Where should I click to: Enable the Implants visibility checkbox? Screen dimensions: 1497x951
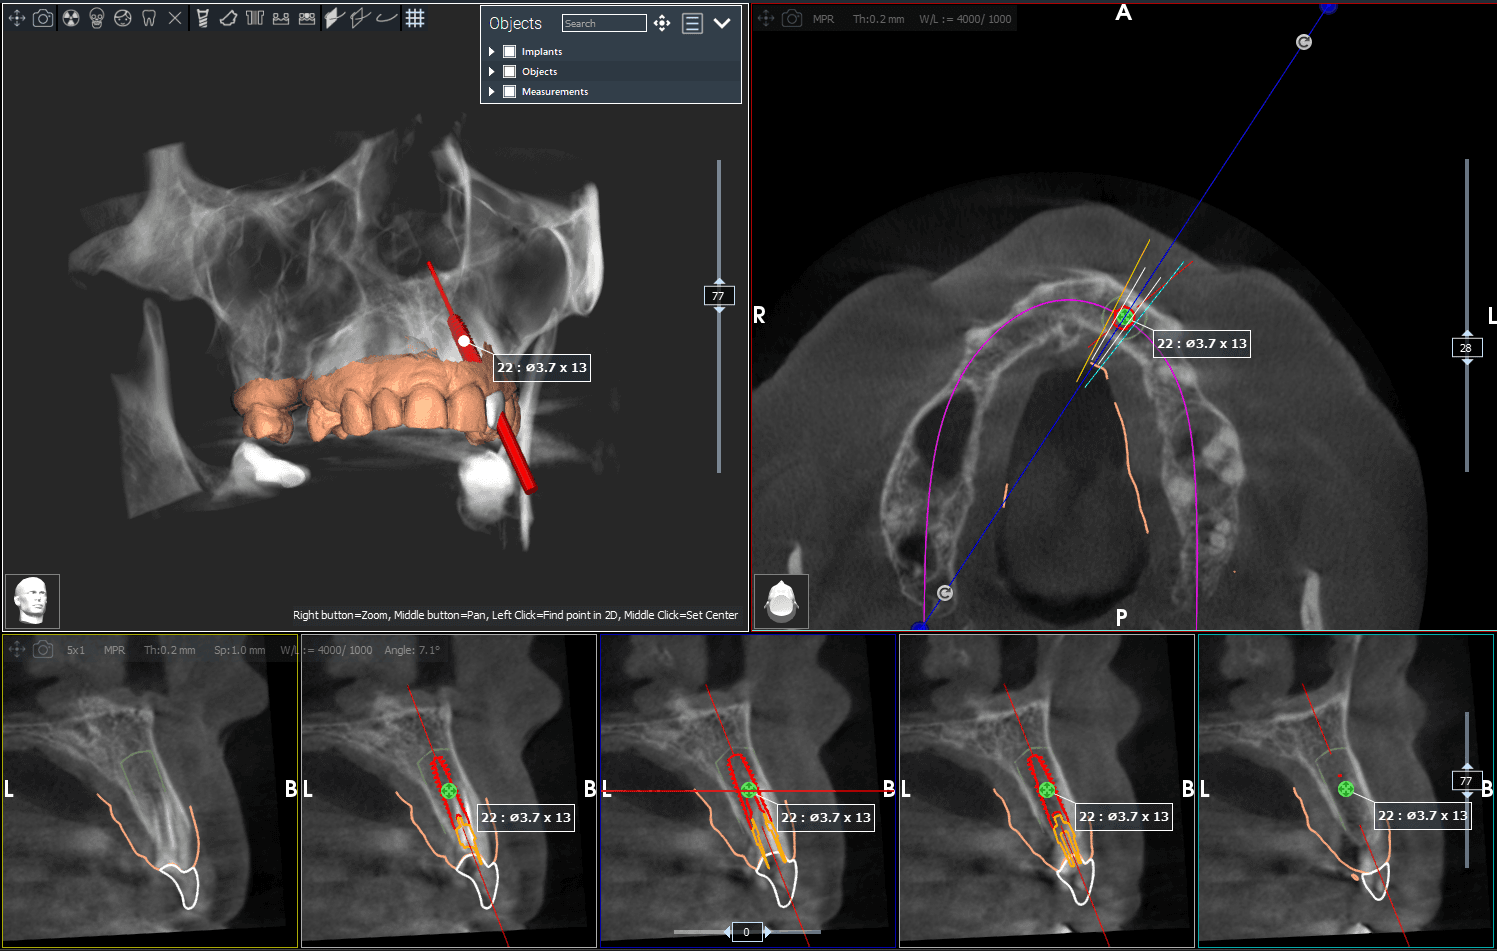(x=508, y=51)
